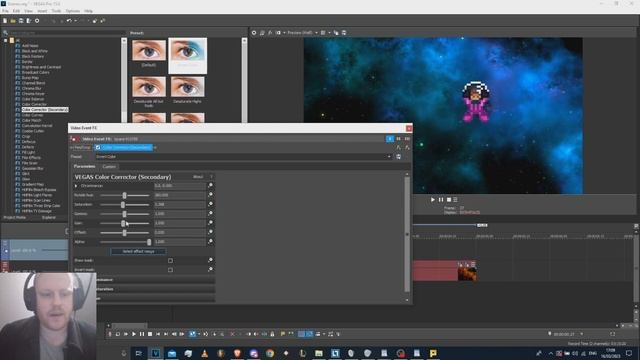Viewport: 640px width, 360px height.
Task: Click the animate icon on the Gamma row
Action: pos(210,213)
